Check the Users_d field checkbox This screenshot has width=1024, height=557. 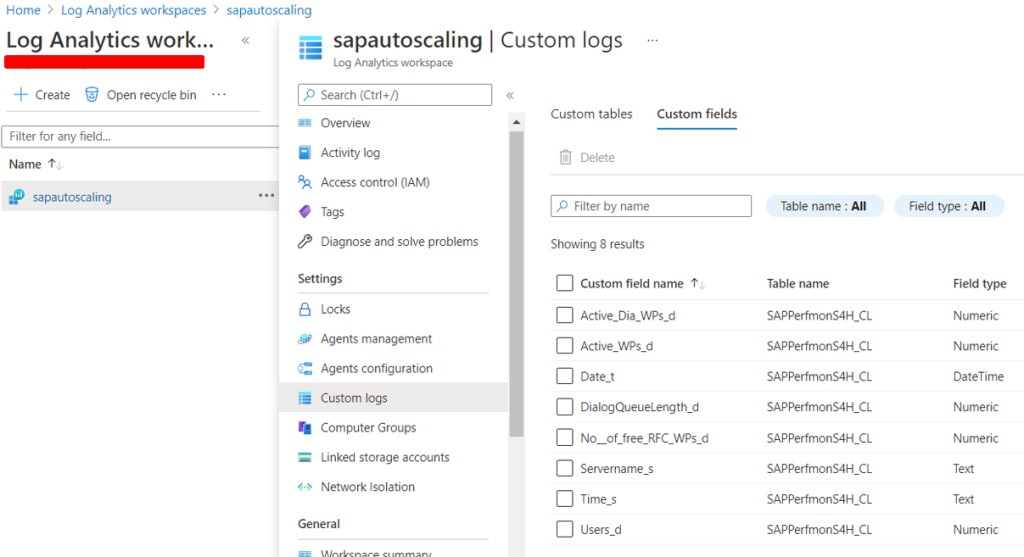coord(565,529)
